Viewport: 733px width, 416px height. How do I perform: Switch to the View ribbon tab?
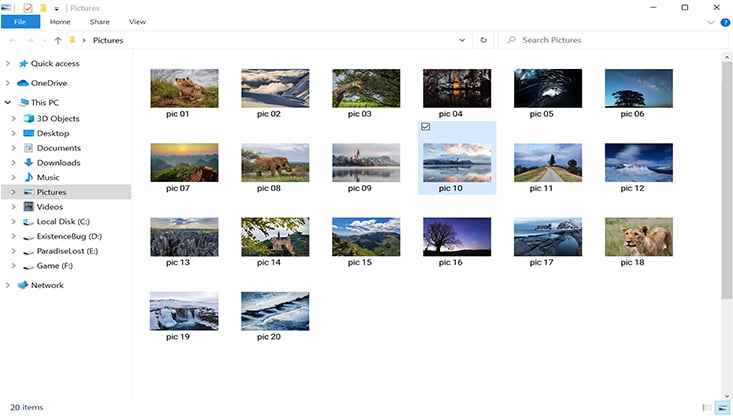coord(137,21)
